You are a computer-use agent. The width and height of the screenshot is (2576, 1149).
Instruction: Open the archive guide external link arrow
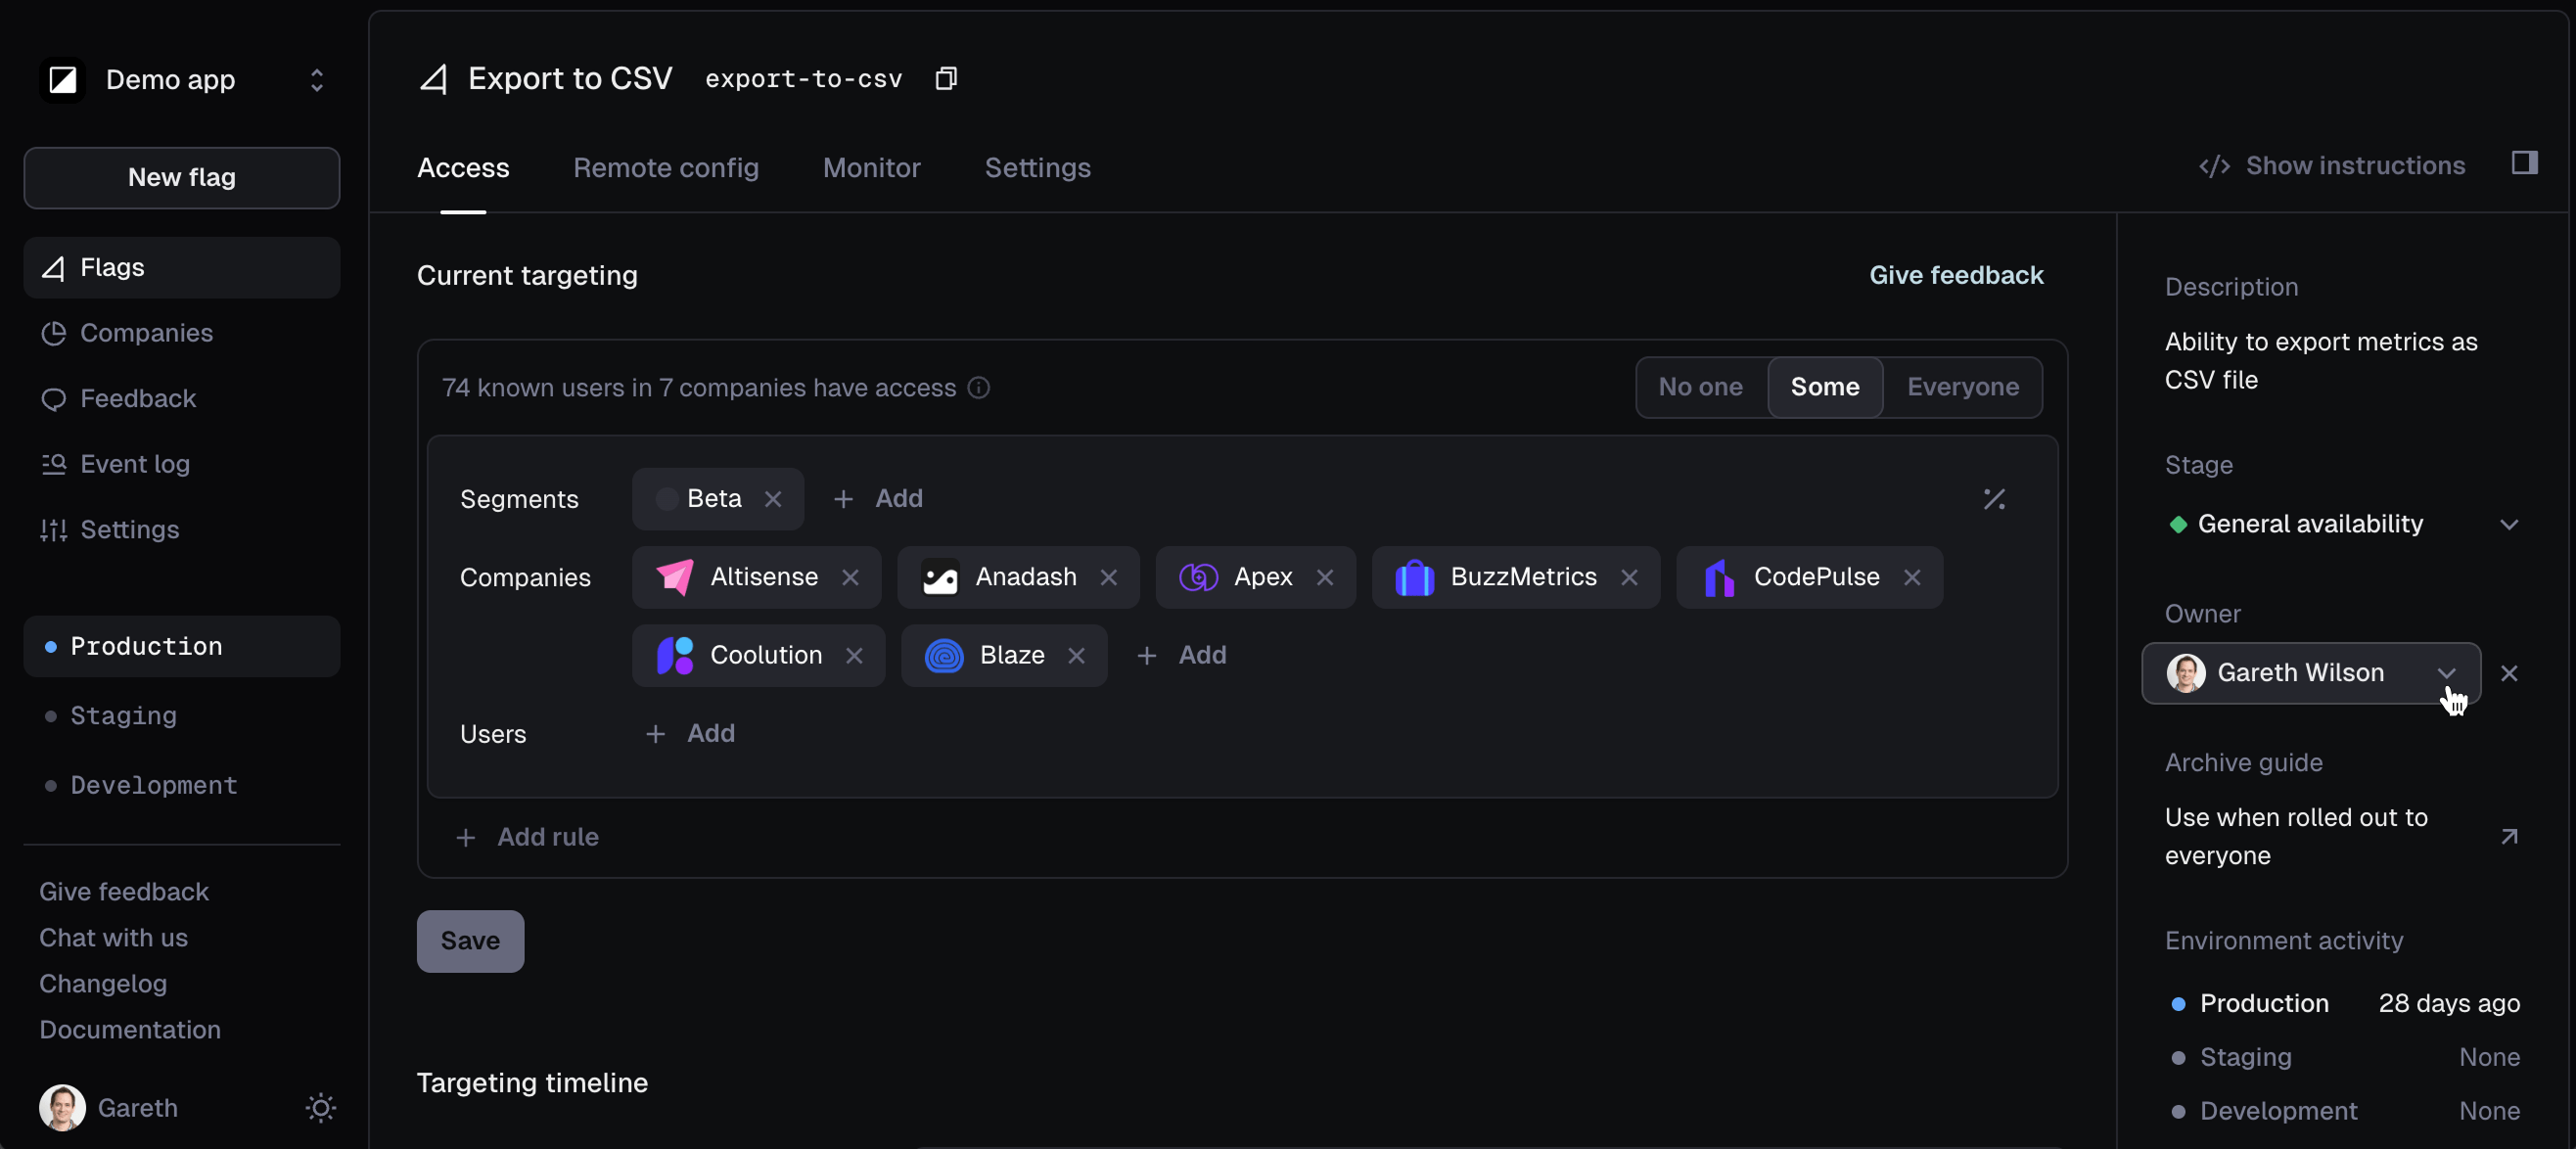(2509, 836)
